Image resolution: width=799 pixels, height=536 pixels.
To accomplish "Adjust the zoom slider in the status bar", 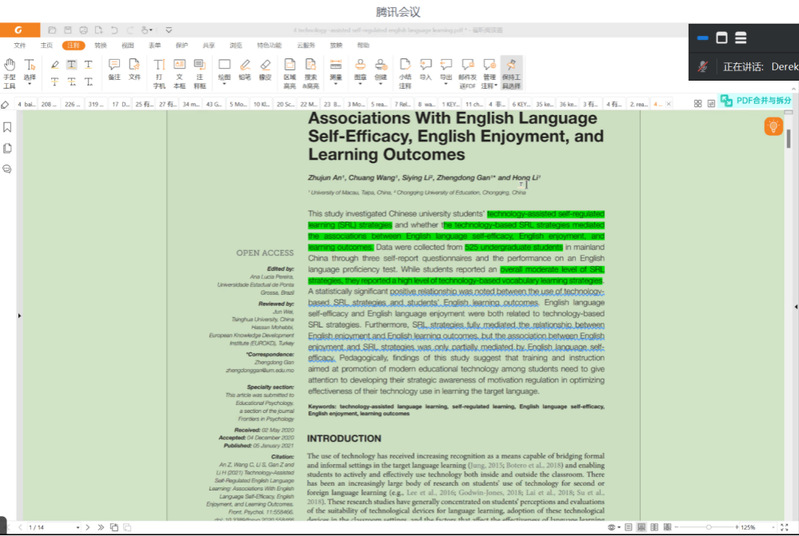I will 708,527.
